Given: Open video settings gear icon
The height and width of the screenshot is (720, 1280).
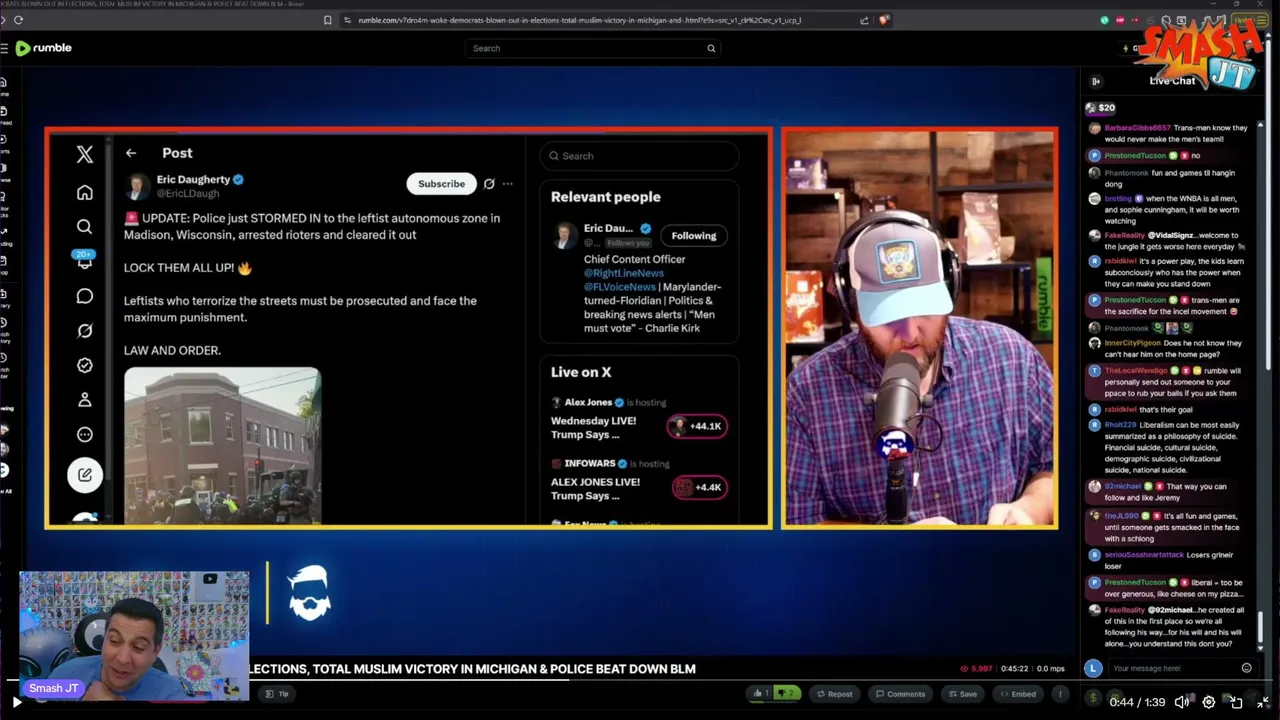Looking at the screenshot, I should pyautogui.click(x=1208, y=702).
